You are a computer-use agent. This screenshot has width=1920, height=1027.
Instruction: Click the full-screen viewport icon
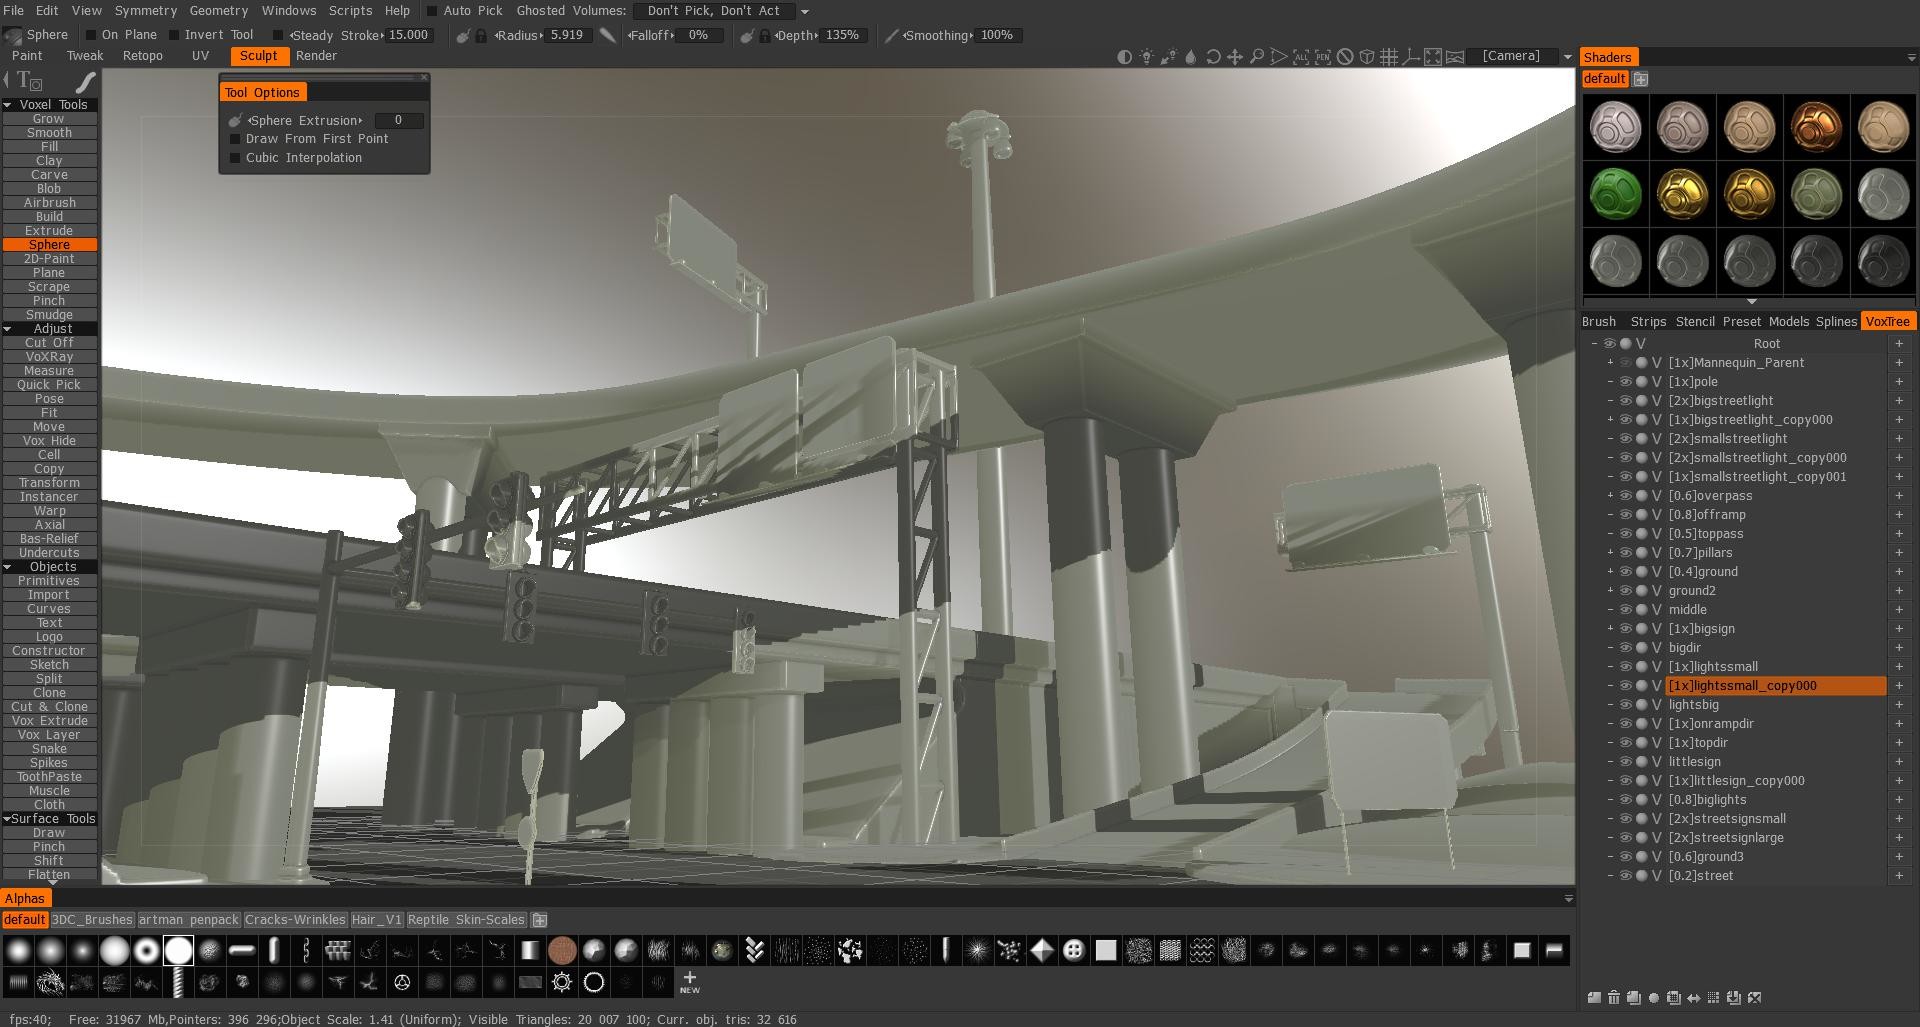click(1433, 57)
